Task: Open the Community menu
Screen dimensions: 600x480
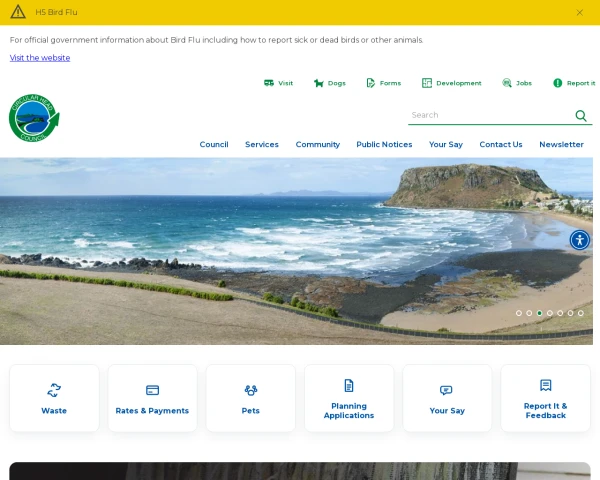Action: (318, 145)
